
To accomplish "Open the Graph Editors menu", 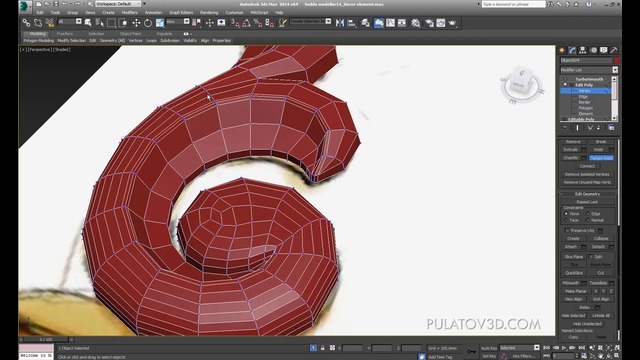I will (181, 13).
